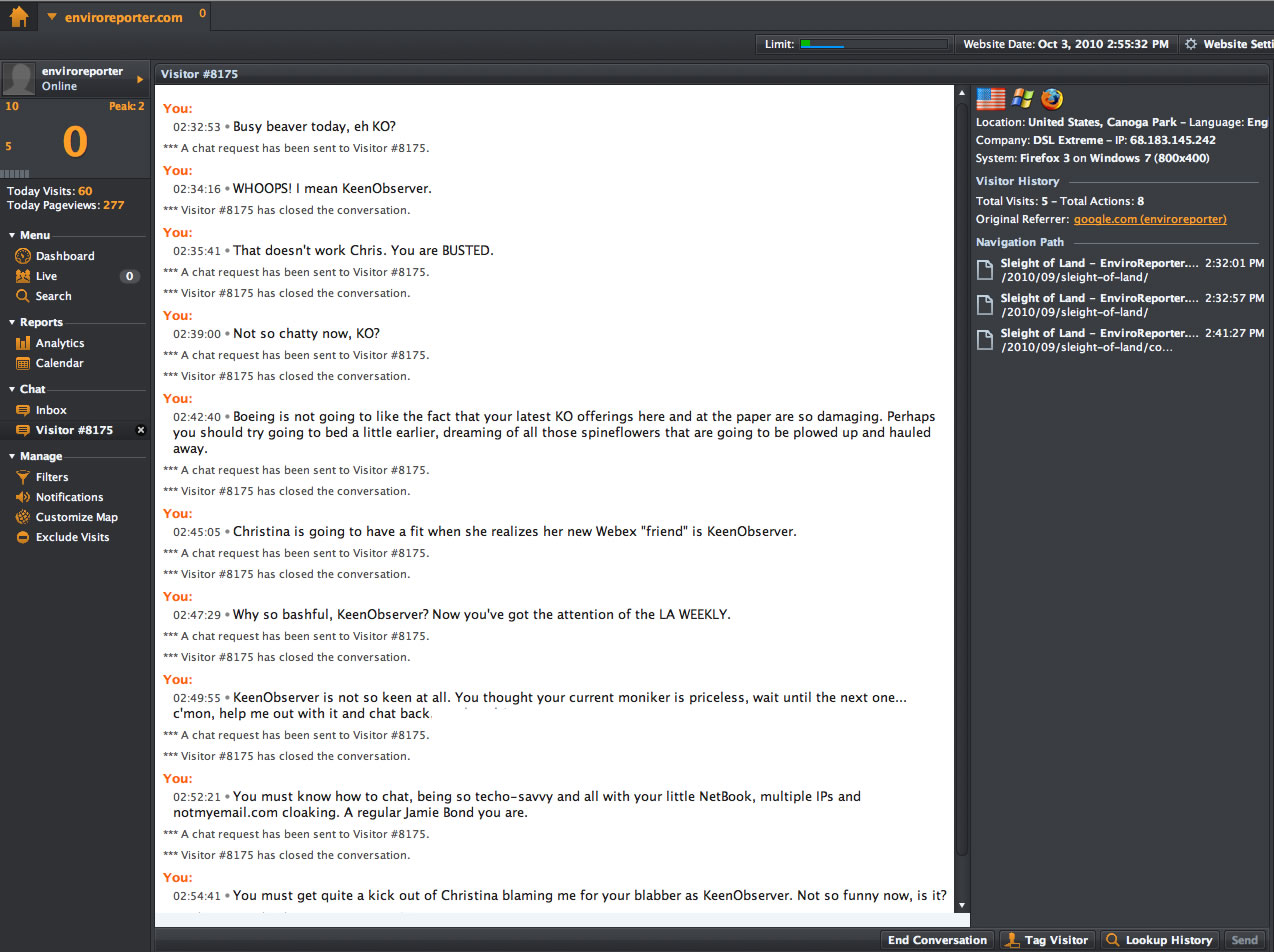The image size is (1274, 952).
Task: Open the Filters funnel icon
Action: tap(23, 477)
